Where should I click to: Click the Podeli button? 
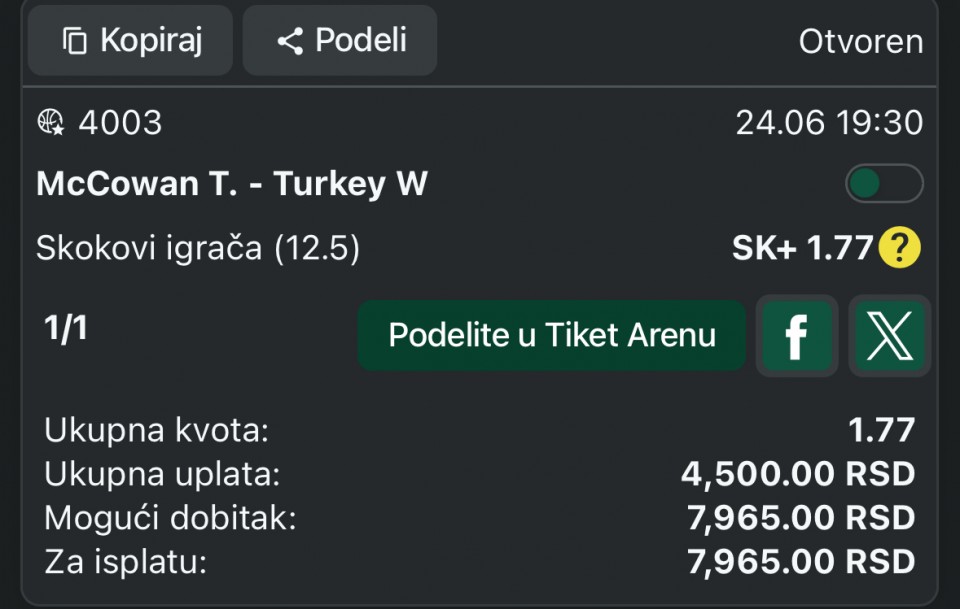(340, 40)
